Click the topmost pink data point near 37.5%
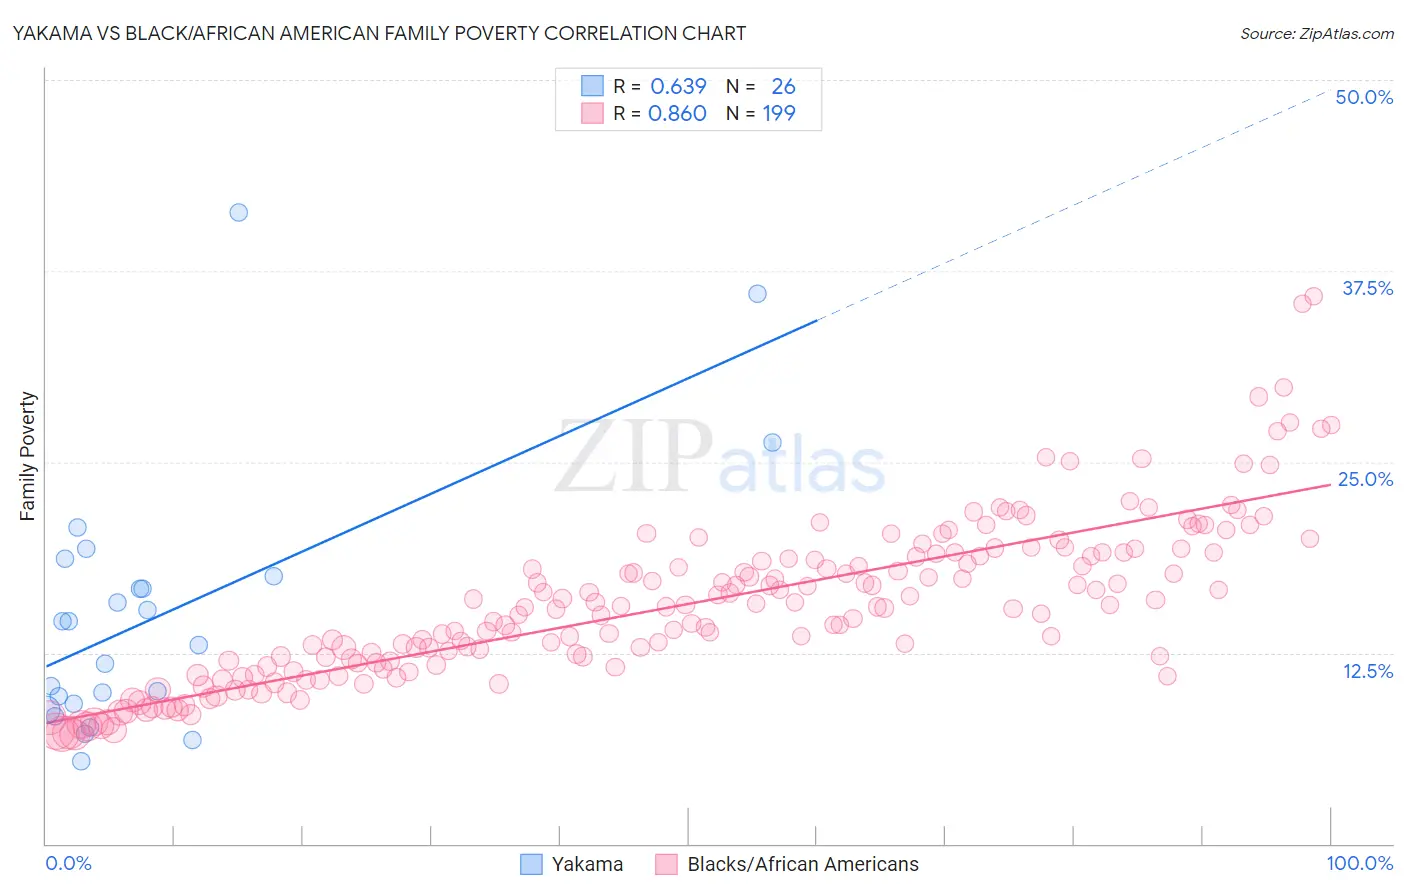The image size is (1406, 892). tap(1314, 296)
